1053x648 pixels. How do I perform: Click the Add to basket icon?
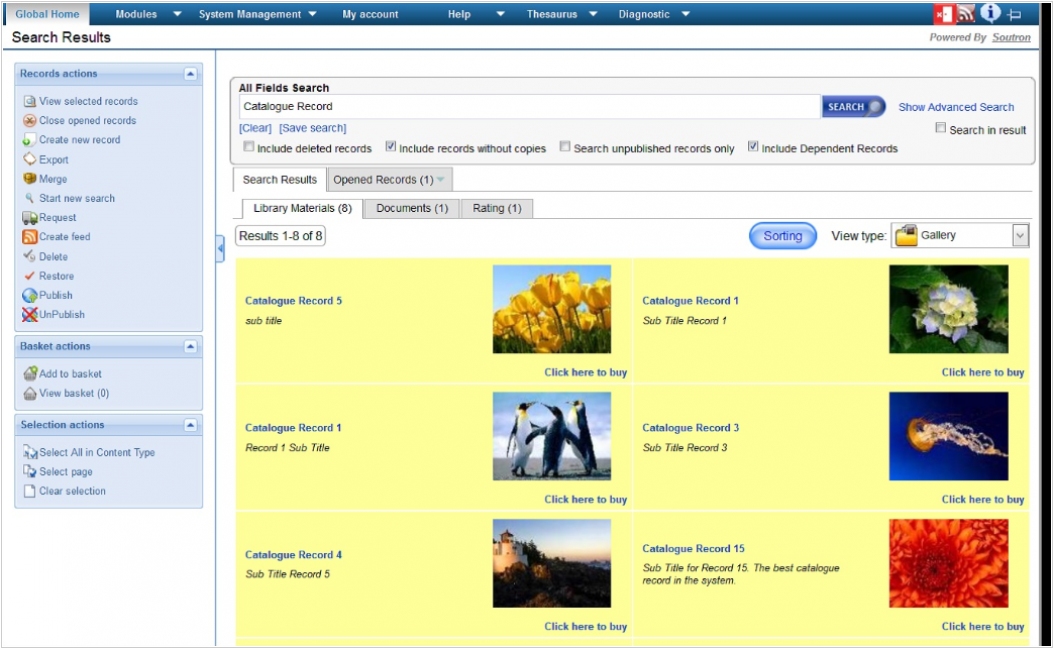(x=30, y=374)
